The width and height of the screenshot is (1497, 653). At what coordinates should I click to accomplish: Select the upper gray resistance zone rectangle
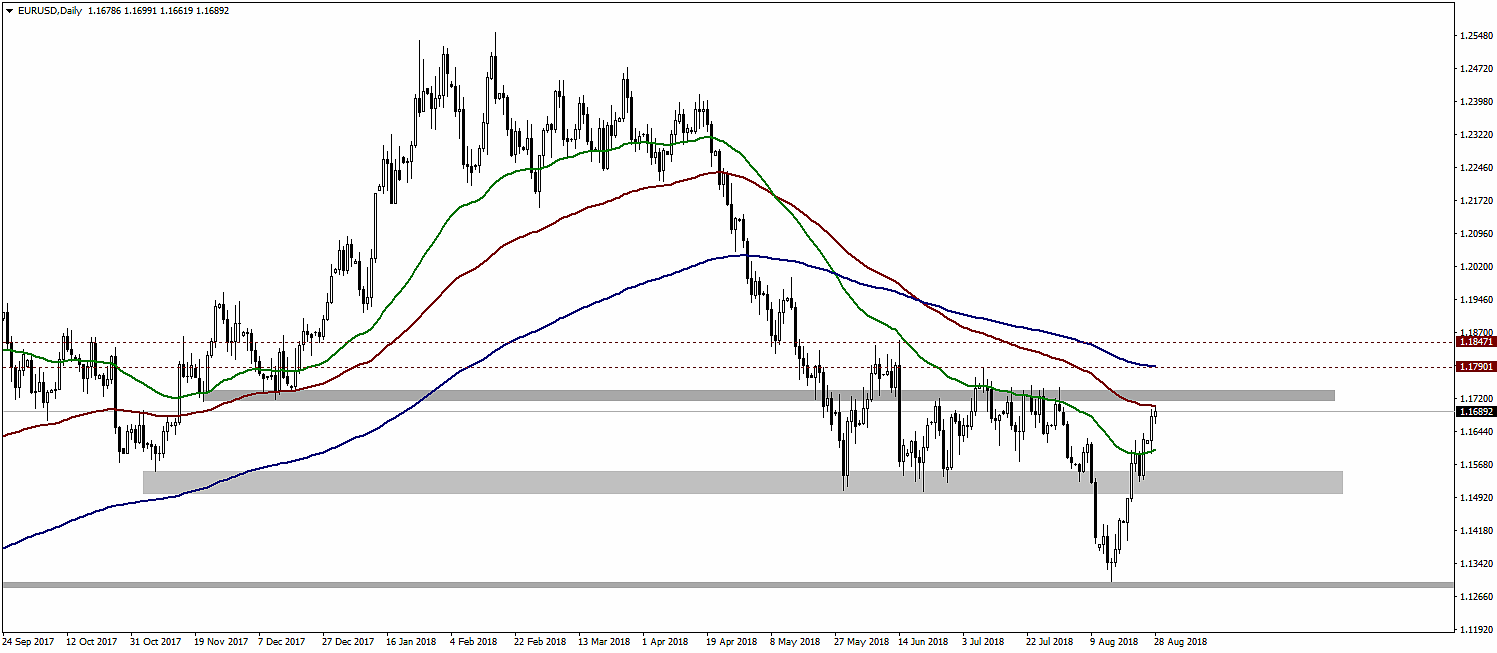[x=768, y=396]
